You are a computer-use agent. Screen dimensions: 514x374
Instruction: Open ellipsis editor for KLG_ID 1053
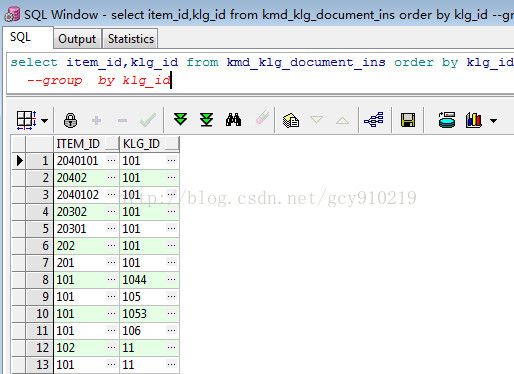[x=172, y=314]
